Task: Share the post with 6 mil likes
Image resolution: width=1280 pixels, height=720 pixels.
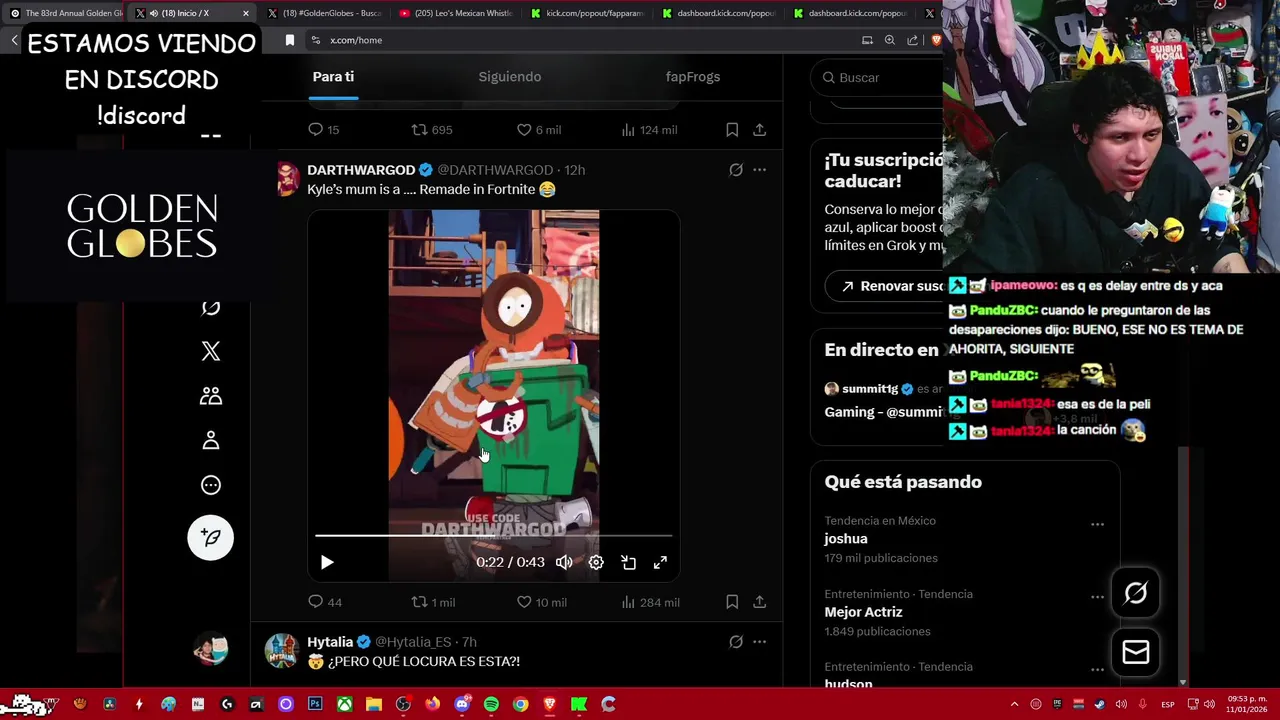Action: pos(760,130)
